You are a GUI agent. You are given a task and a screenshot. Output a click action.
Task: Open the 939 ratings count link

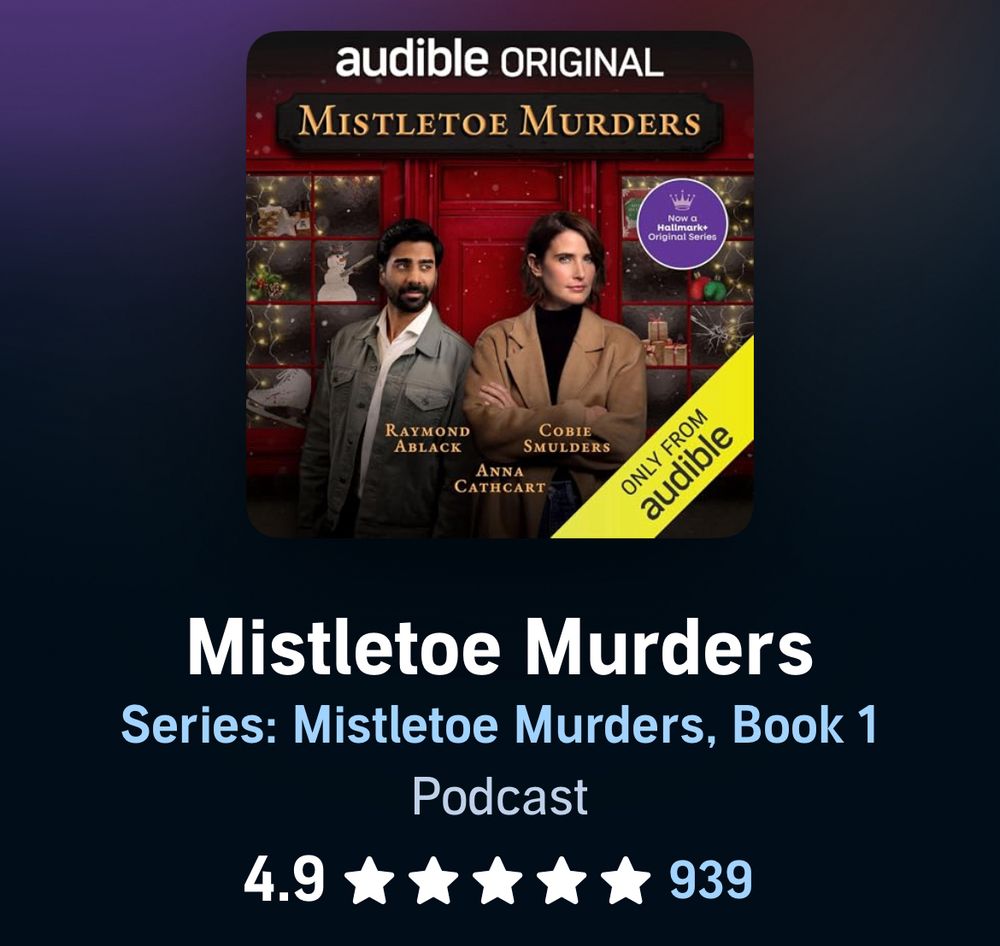pos(710,880)
